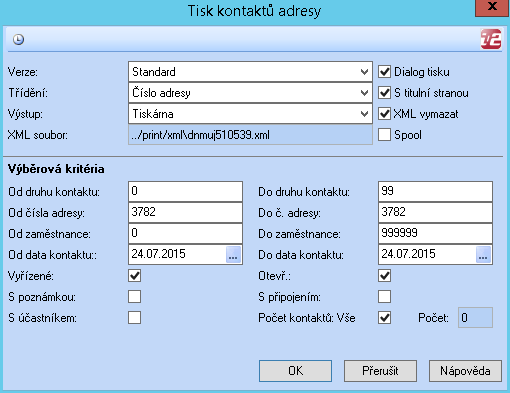Click the XML soubor: label
This screenshot has width=510, height=393.
(x=38, y=135)
